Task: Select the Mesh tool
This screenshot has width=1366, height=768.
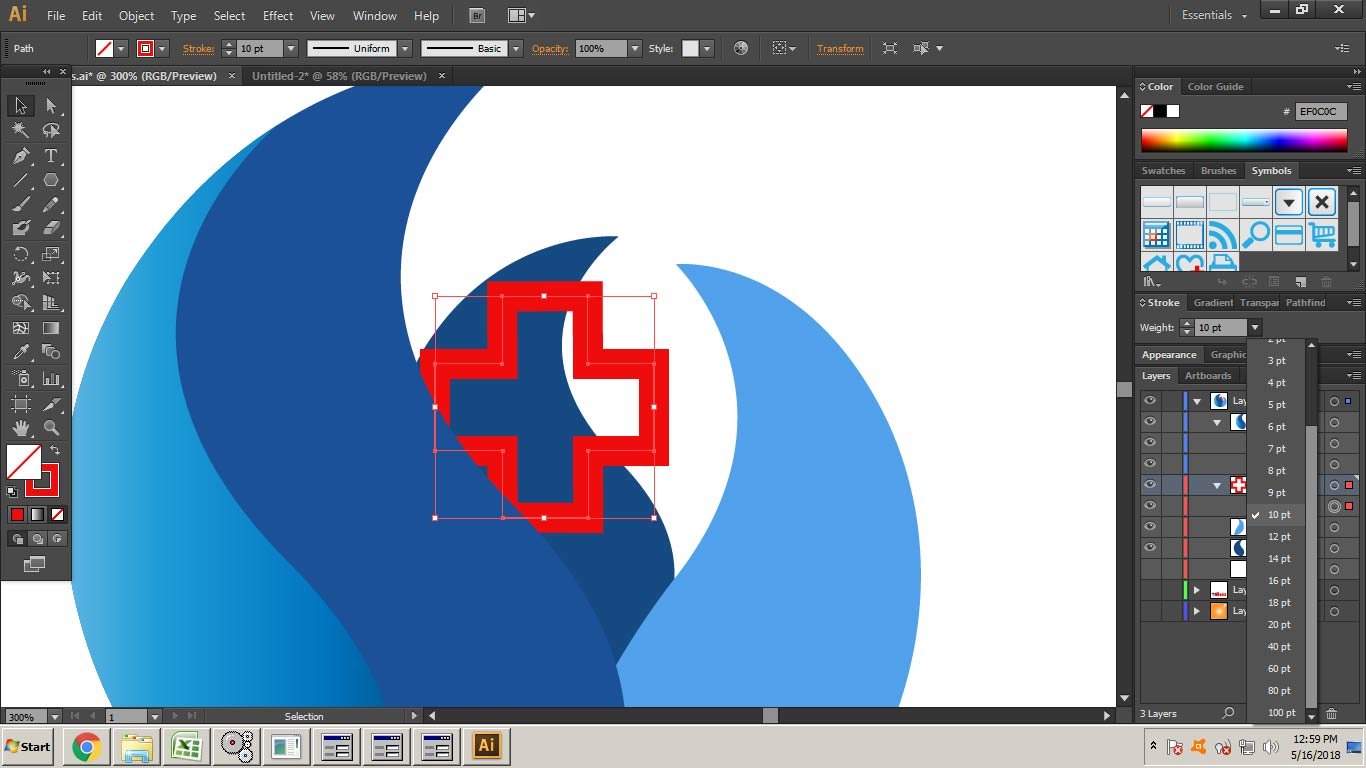Action: [x=20, y=327]
